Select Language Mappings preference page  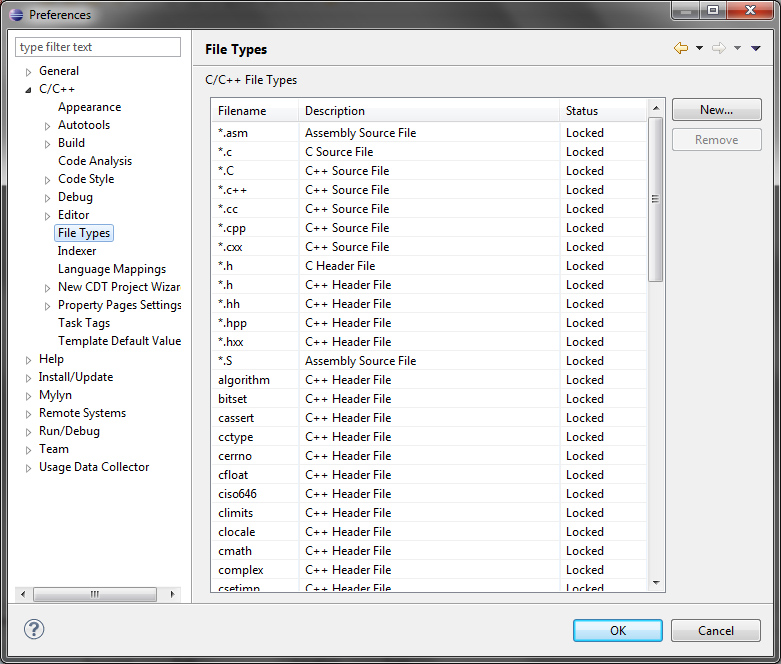click(111, 269)
